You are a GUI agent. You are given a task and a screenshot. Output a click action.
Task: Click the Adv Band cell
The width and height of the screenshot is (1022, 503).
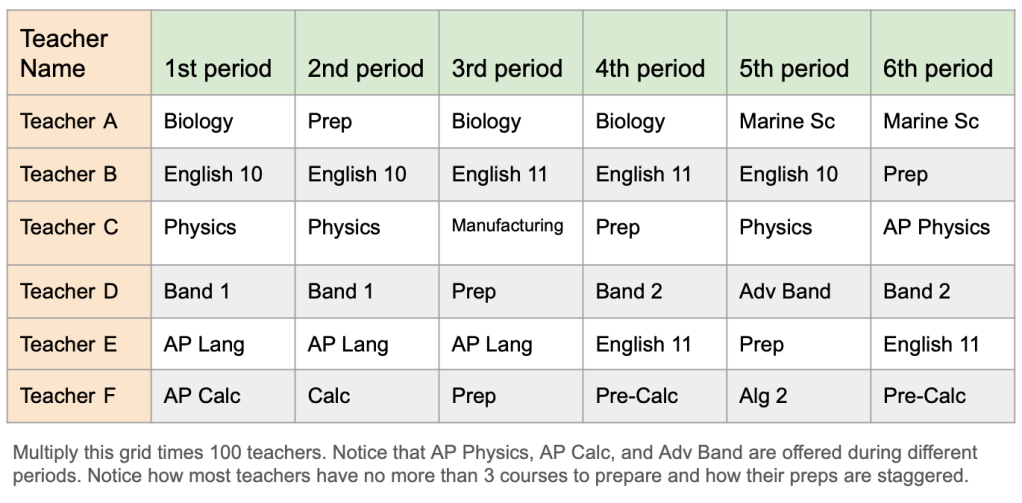[x=785, y=292]
